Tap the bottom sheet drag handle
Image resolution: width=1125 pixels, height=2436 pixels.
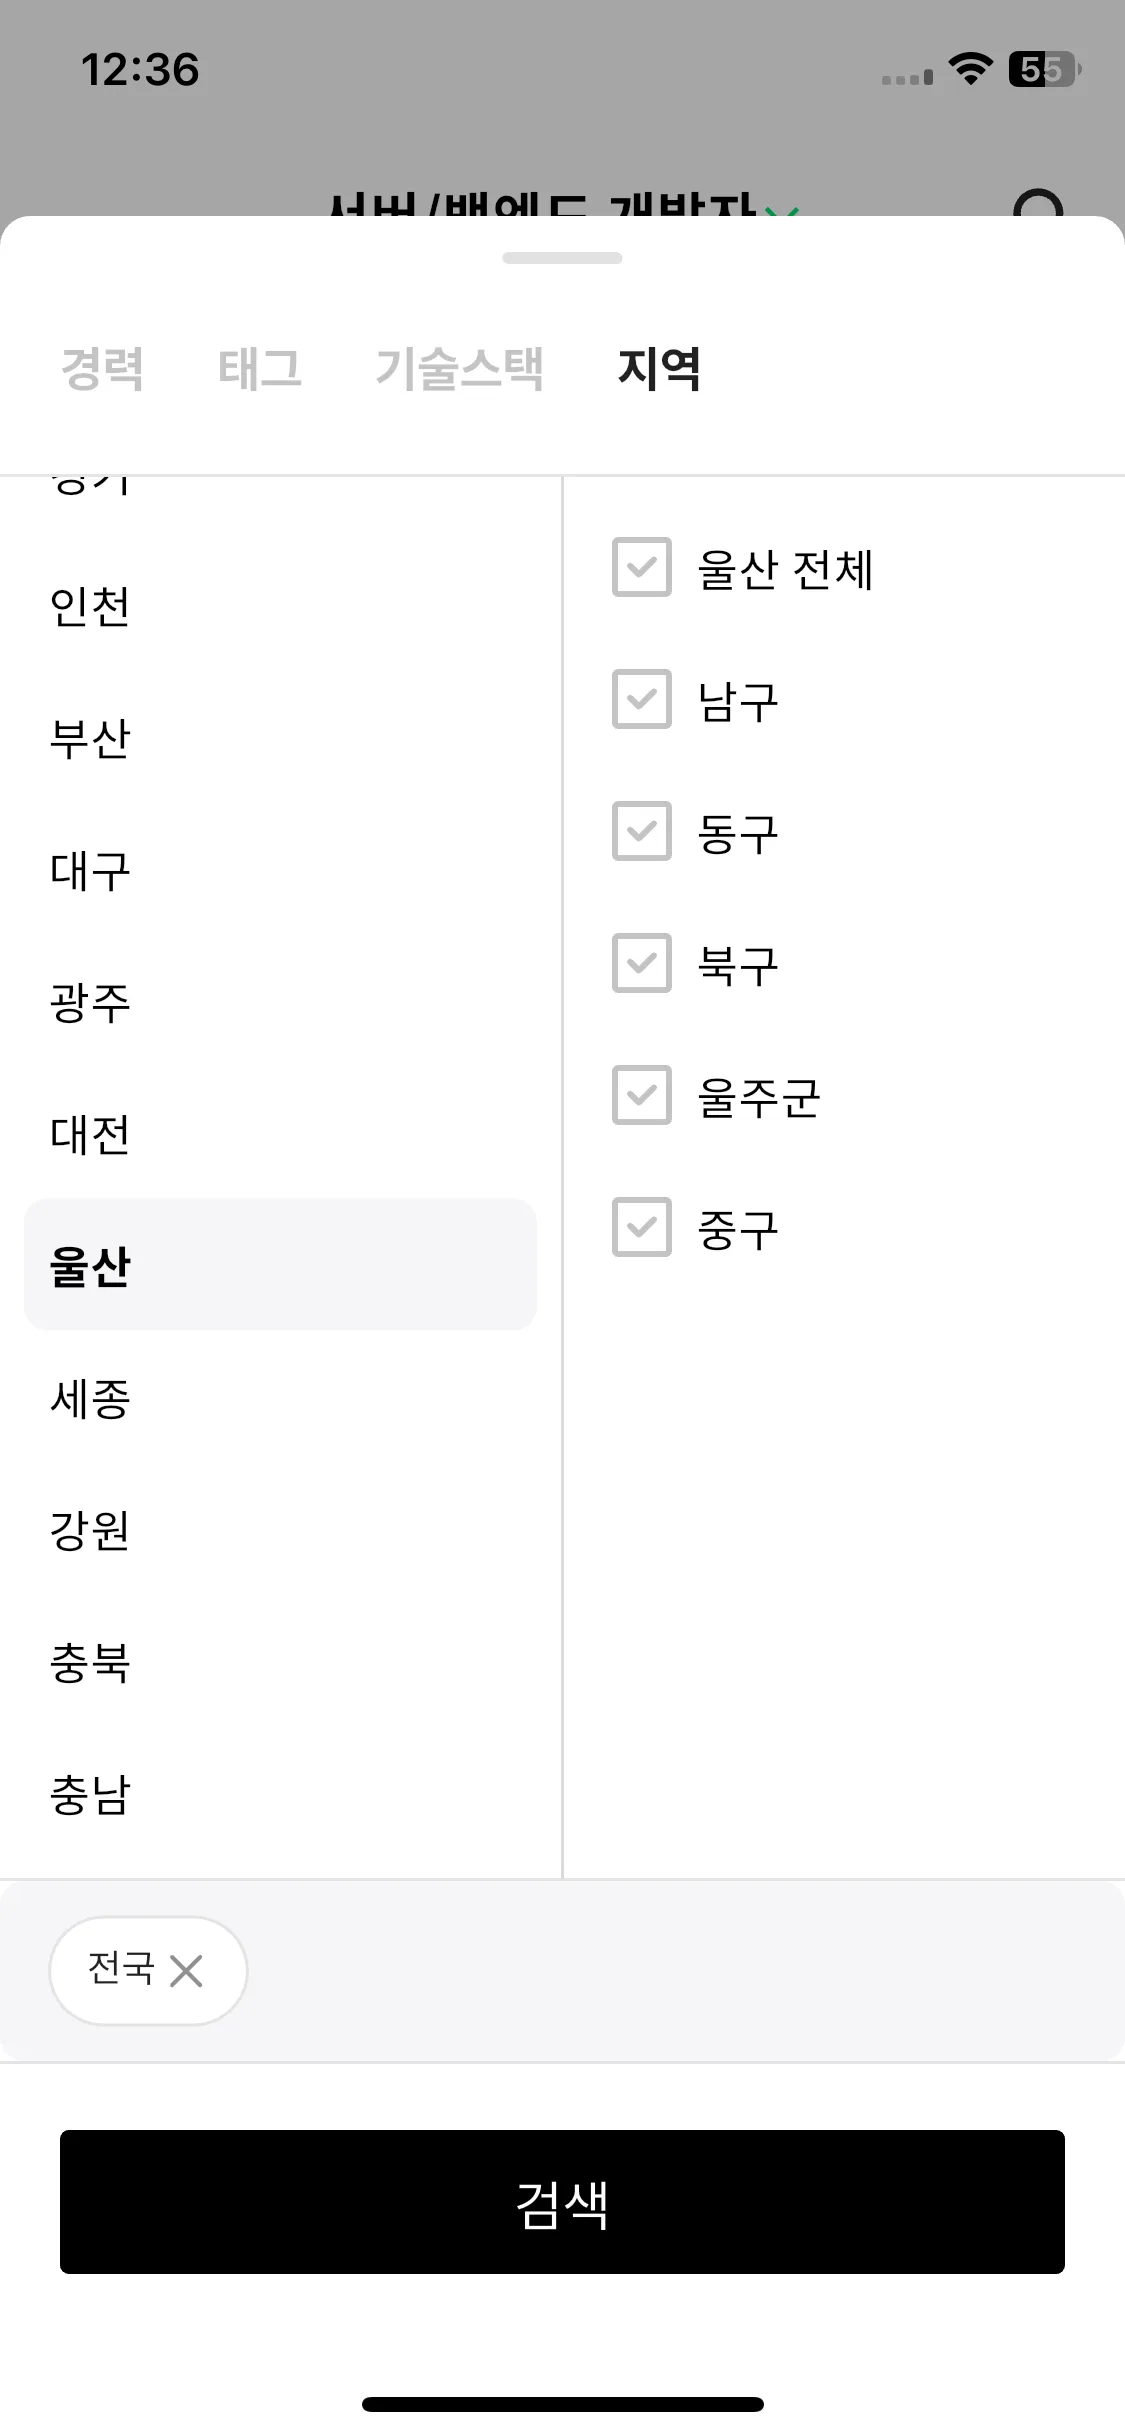click(x=562, y=258)
